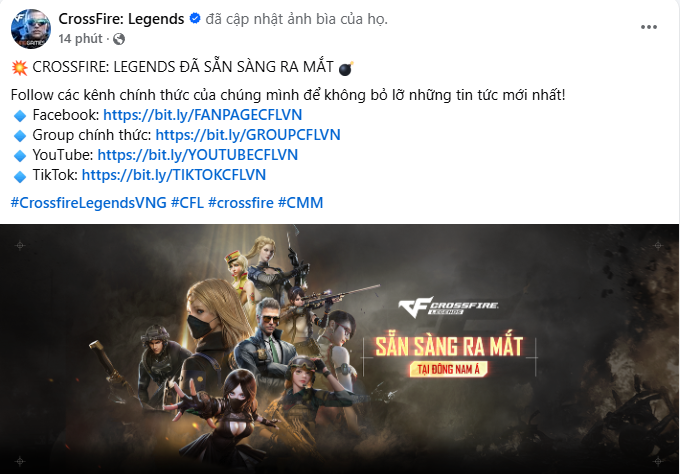Click the CrossFire Legends logo in banner
This screenshot has height=474, width=680.
pyautogui.click(x=448, y=307)
